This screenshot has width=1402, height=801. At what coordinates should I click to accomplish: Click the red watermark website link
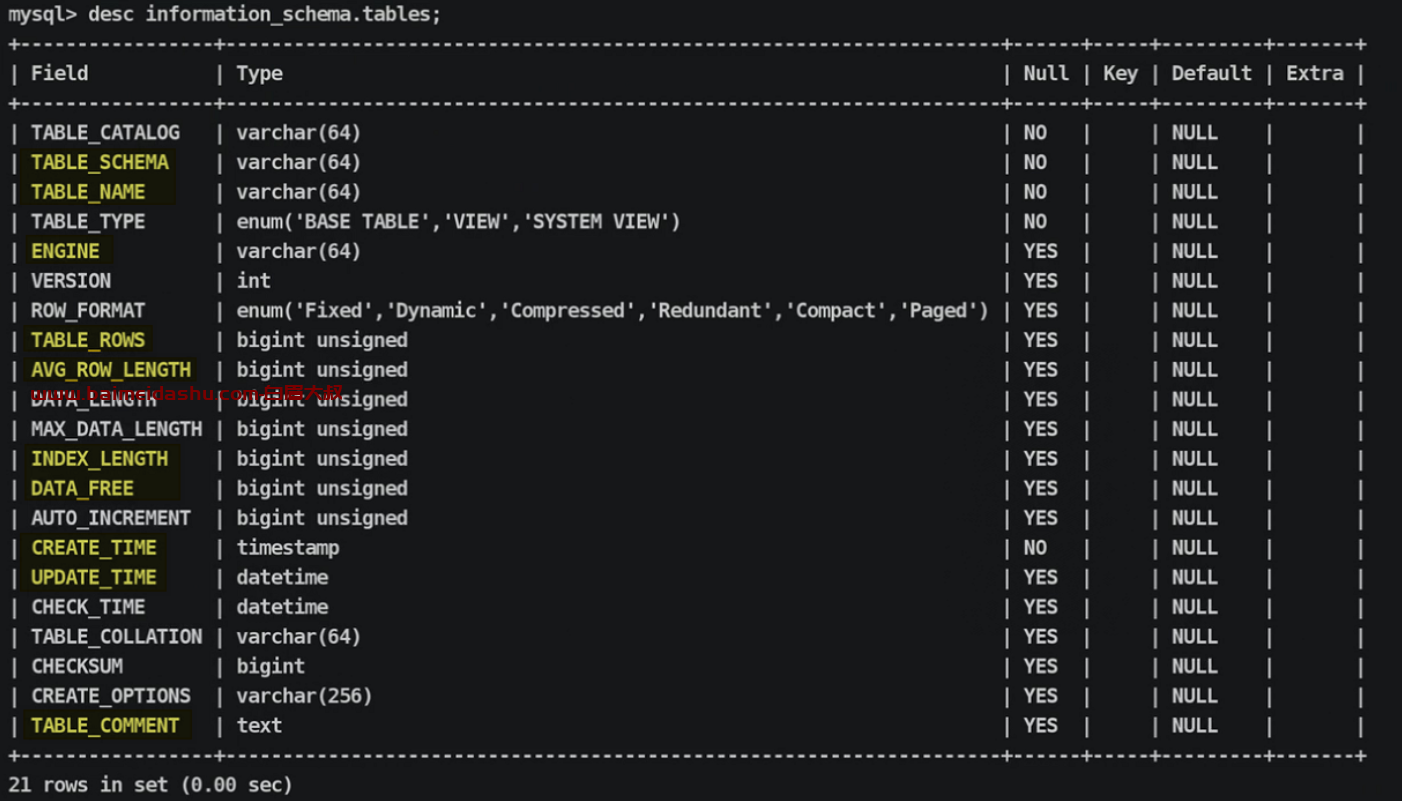[187, 393]
